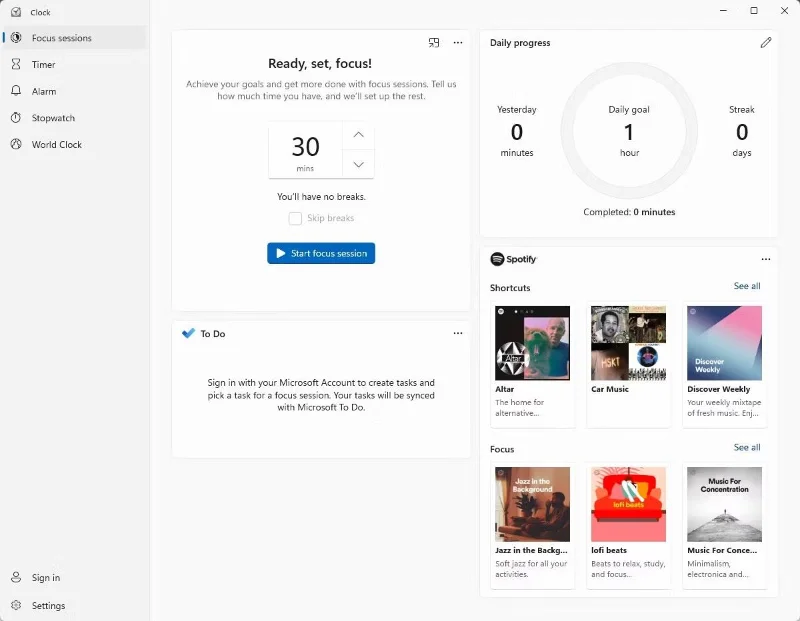This screenshot has height=621, width=800.
Task: Click the Sign in person icon
Action: tap(16, 577)
